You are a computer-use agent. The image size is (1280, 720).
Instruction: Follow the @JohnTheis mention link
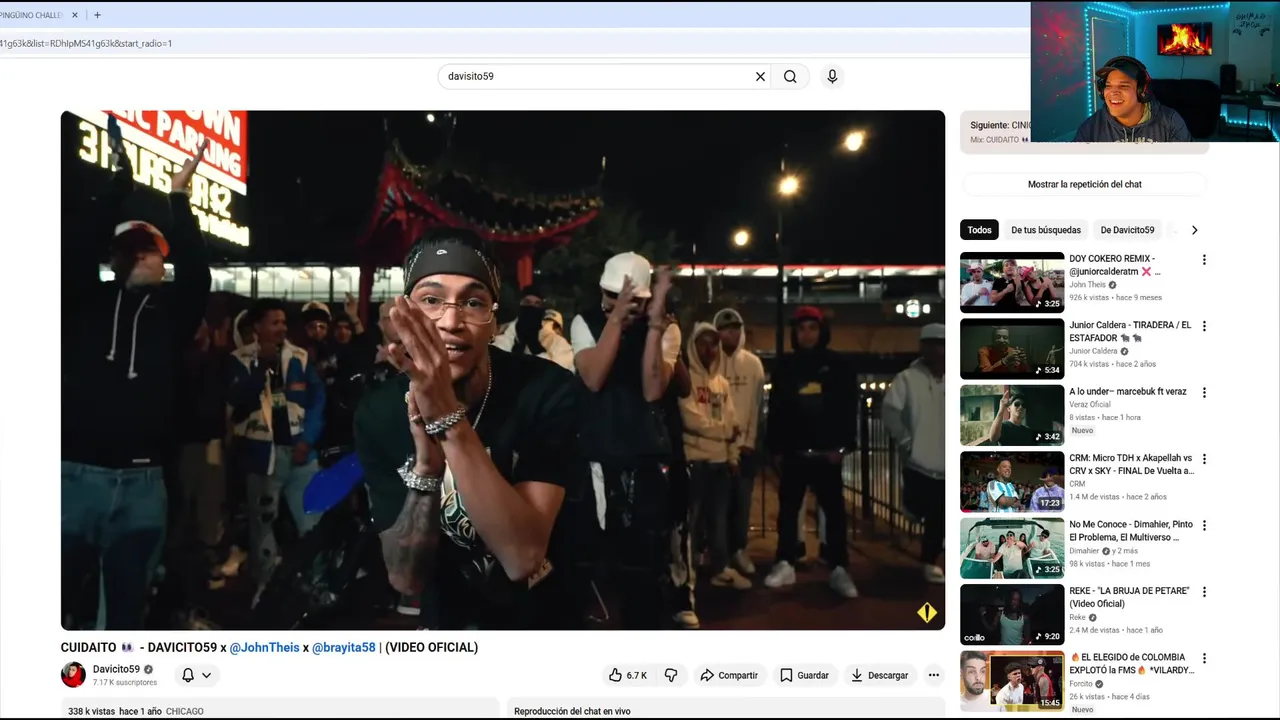[x=265, y=647]
